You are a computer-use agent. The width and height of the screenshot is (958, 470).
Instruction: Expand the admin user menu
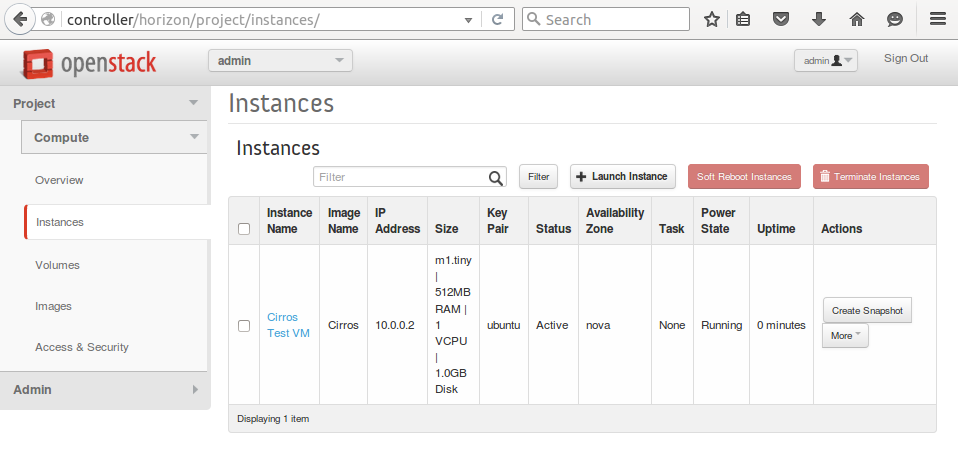825,61
